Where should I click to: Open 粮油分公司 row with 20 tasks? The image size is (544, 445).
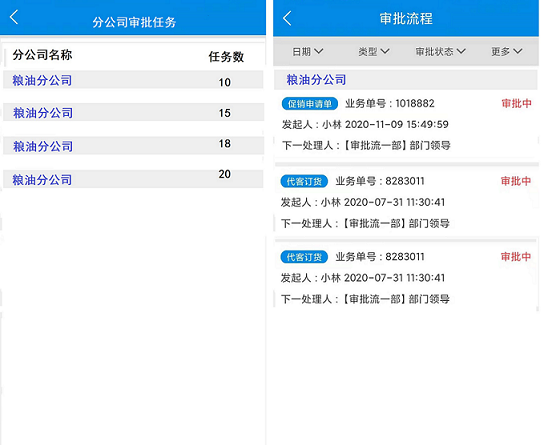coord(133,179)
